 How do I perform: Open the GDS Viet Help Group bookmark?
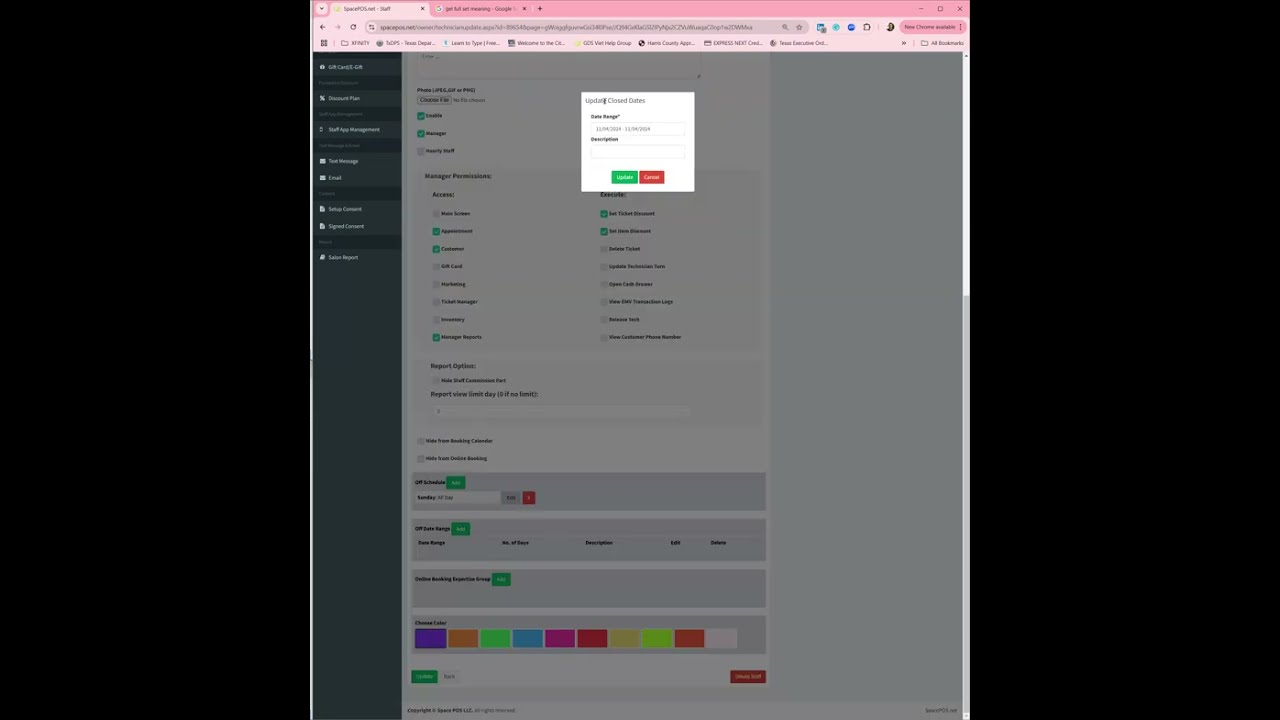(x=603, y=43)
